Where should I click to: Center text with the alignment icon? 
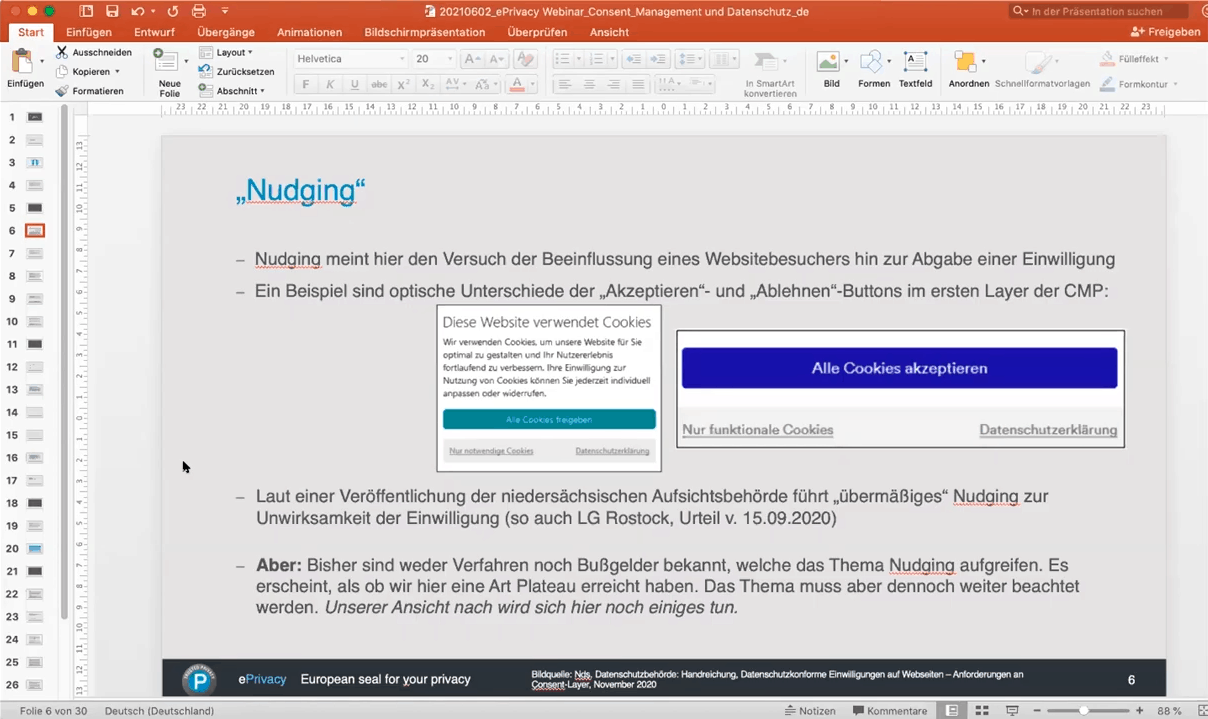(x=589, y=85)
